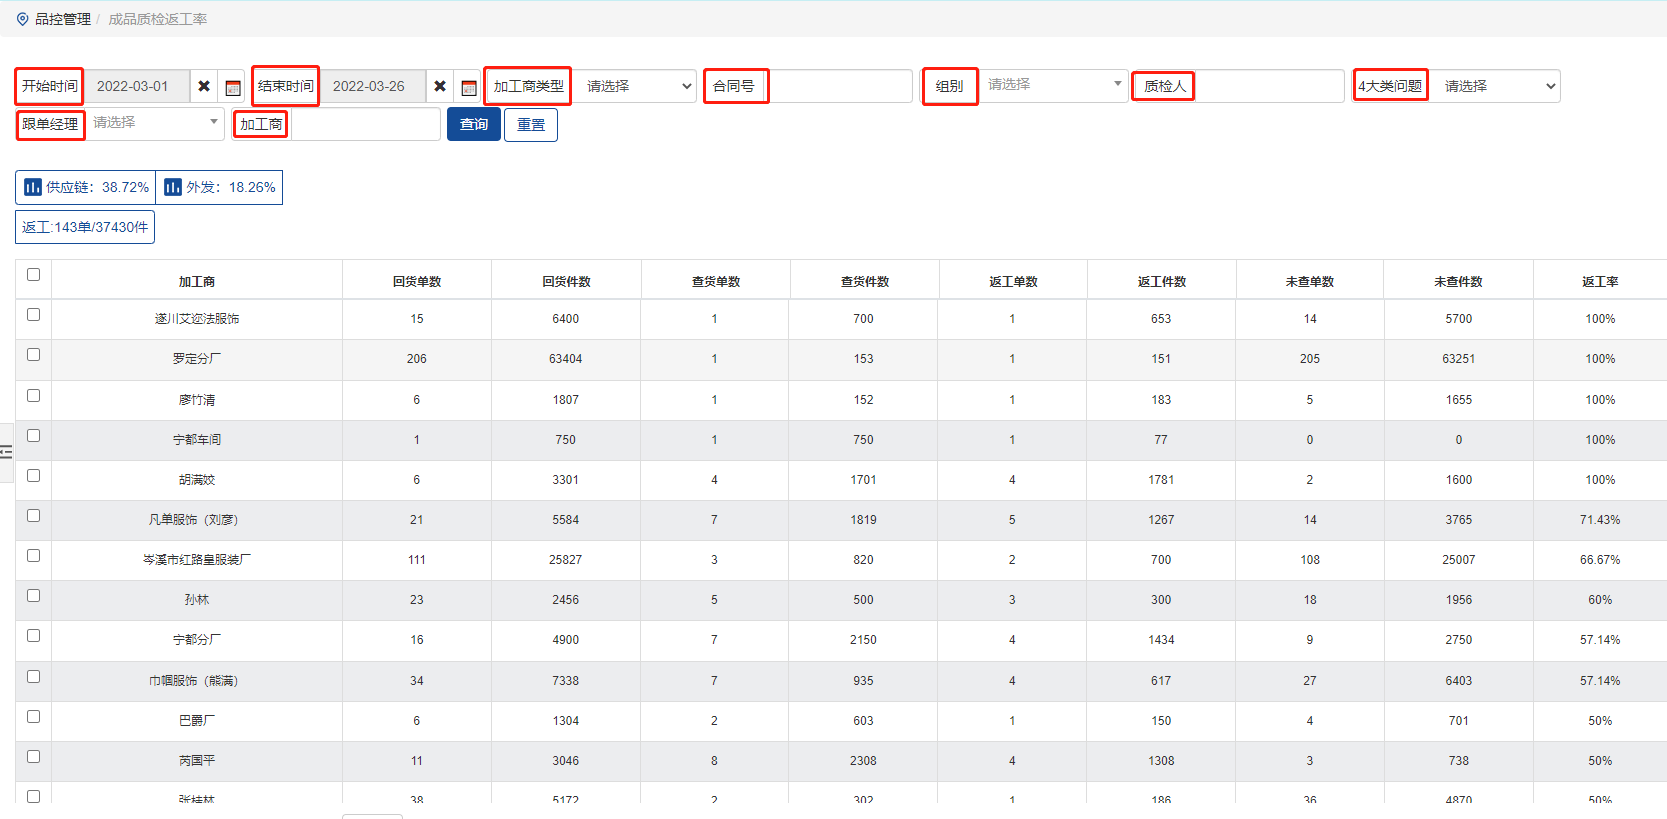1667x819 pixels.
Task: Sort by the 返工率 column header
Action: [1599, 282]
